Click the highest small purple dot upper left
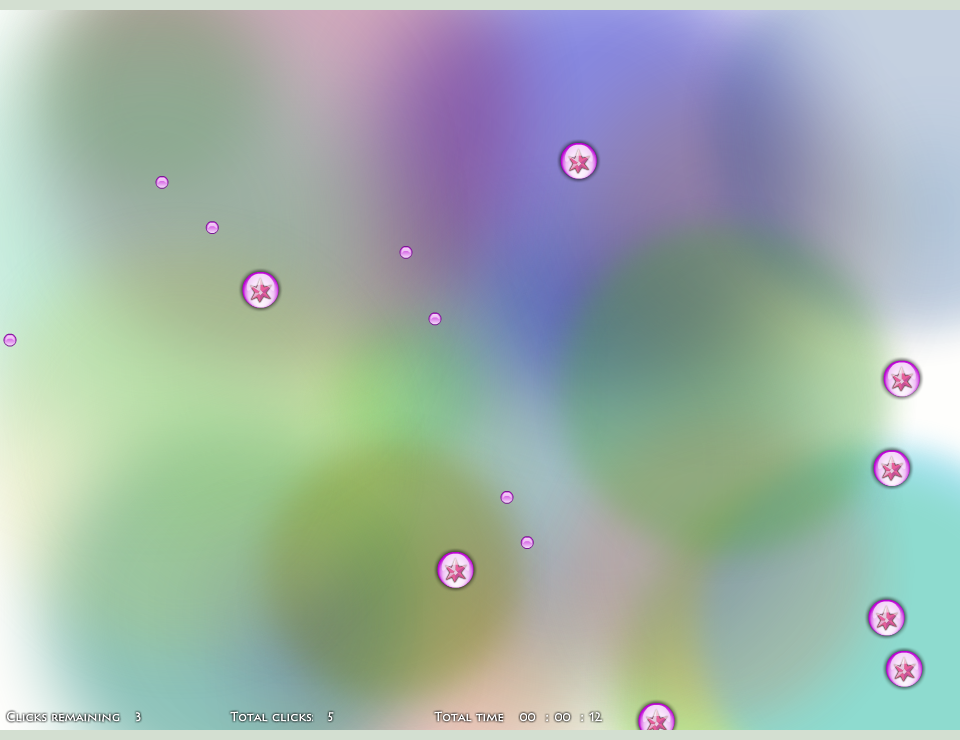The width and height of the screenshot is (960, 740). (161, 182)
